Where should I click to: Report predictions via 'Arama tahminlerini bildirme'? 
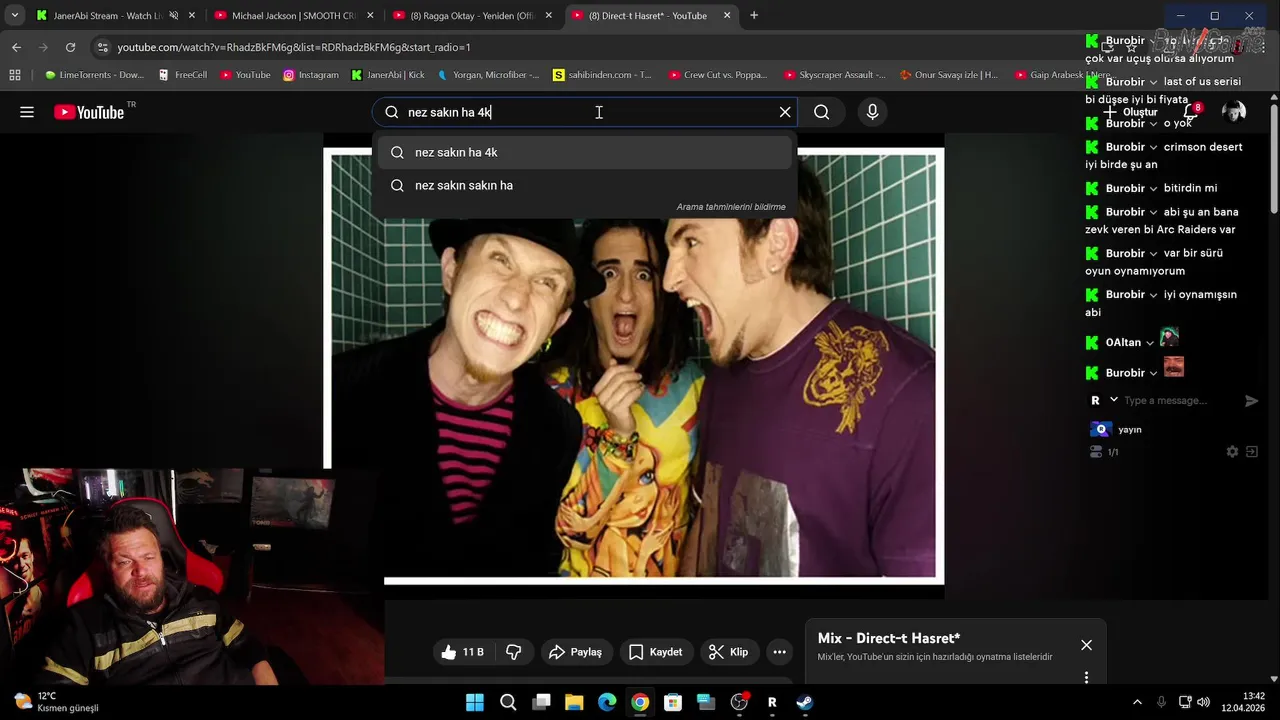click(731, 207)
